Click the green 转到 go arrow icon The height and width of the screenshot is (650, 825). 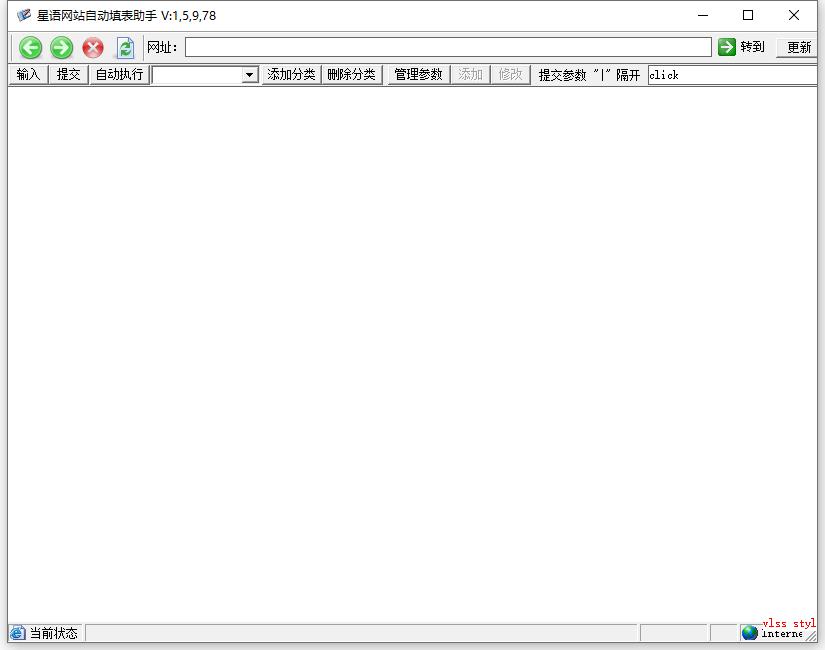pyautogui.click(x=727, y=47)
